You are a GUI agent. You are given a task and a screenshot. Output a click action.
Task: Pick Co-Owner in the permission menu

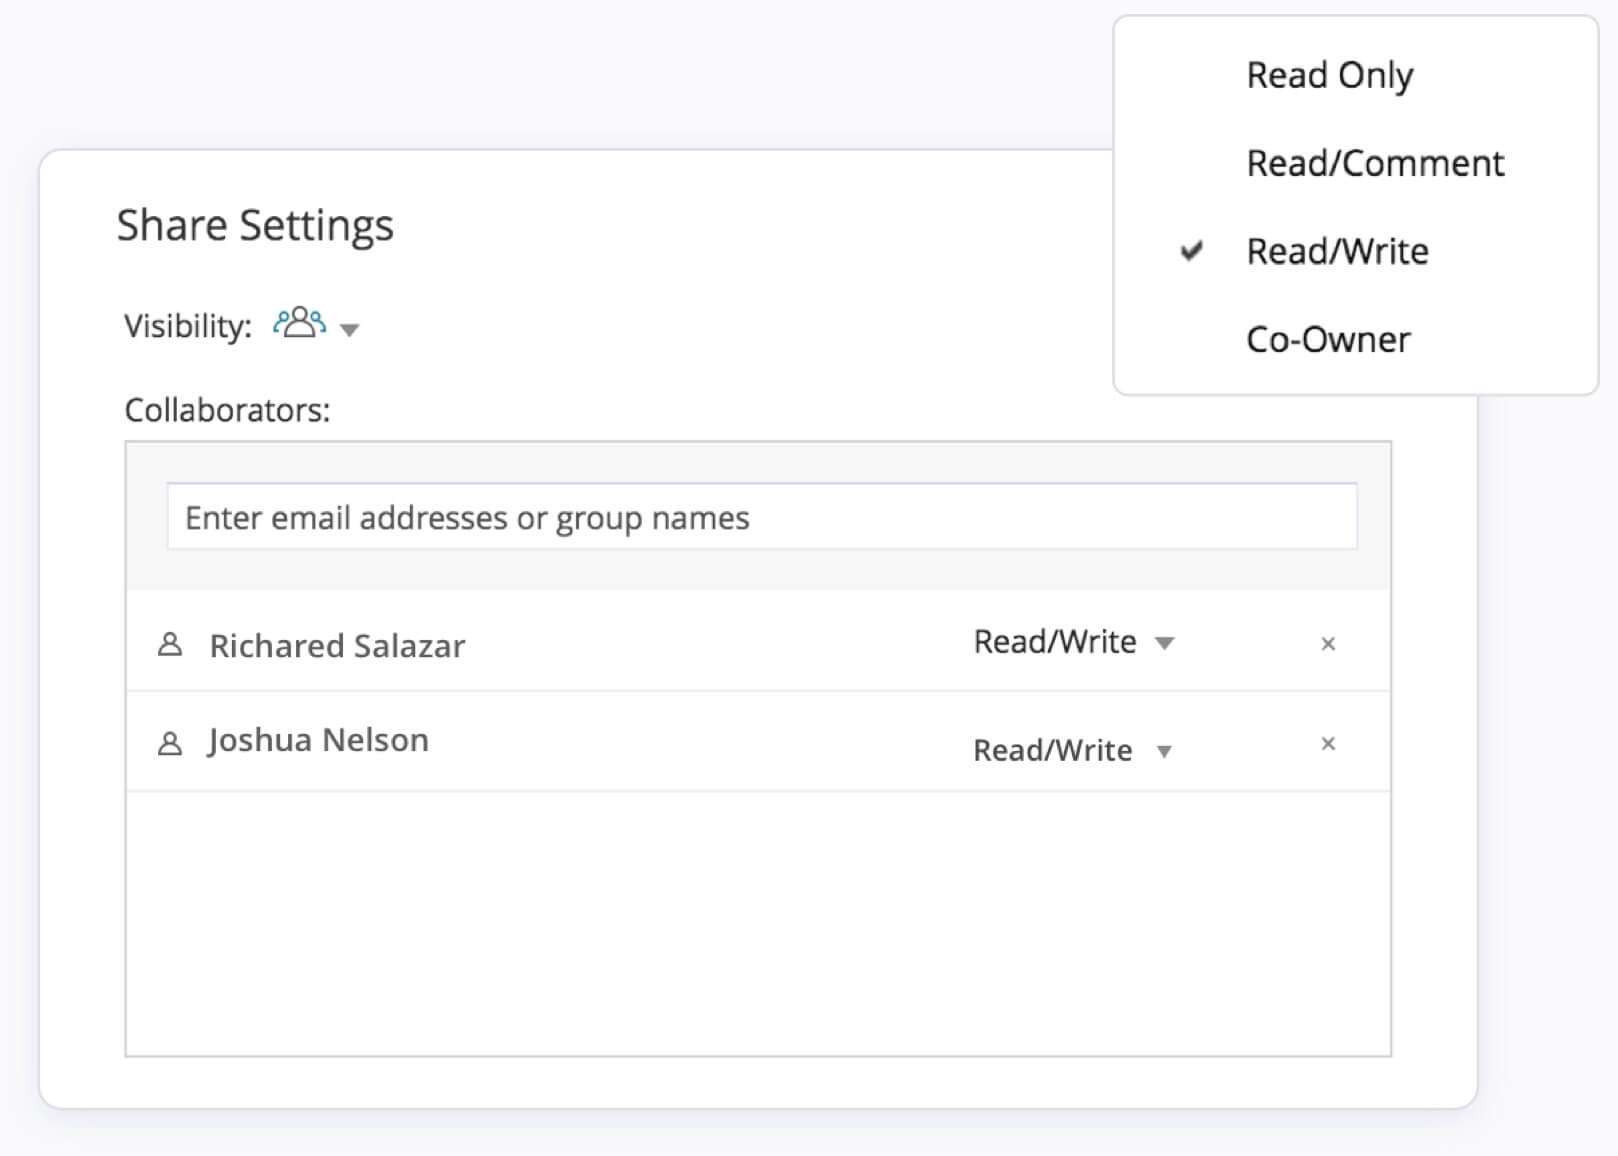1327,339
